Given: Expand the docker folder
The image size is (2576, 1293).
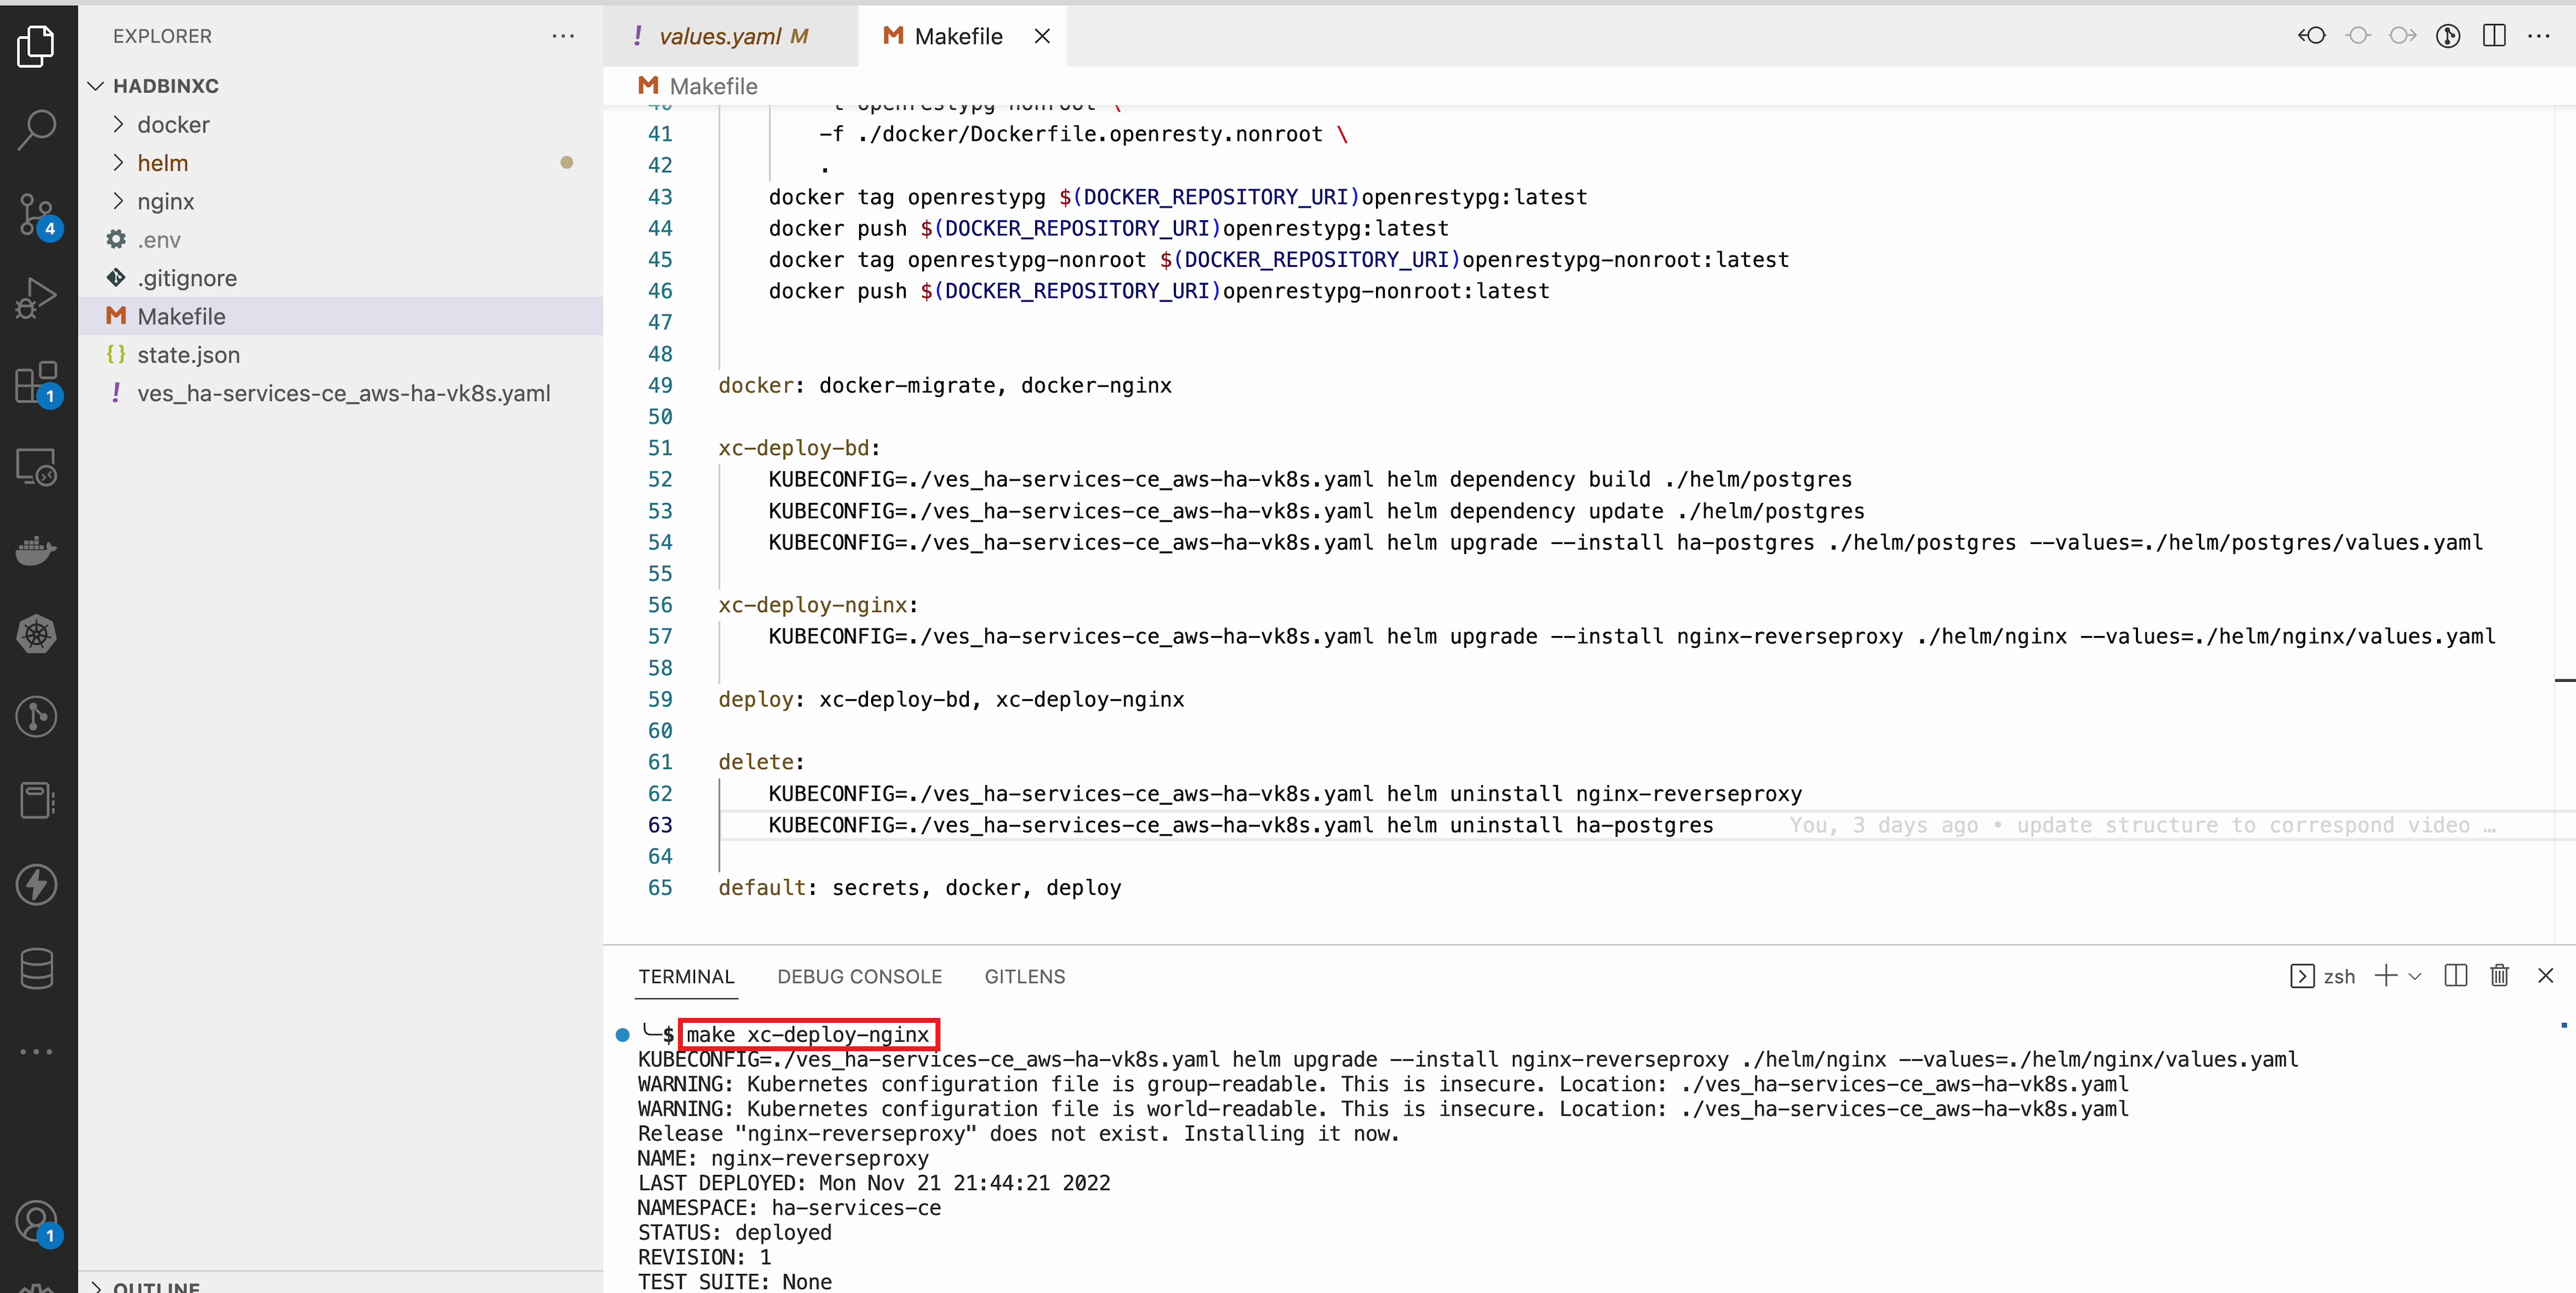Looking at the screenshot, I should pos(173,125).
